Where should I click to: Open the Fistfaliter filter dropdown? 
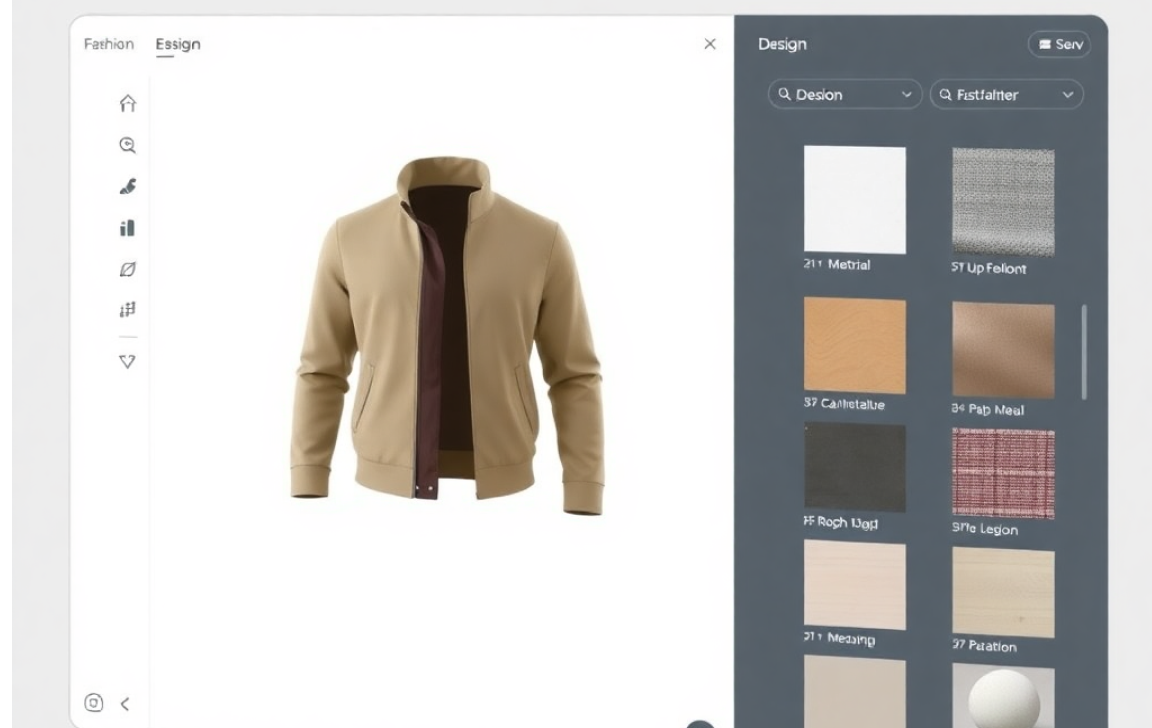pos(1006,95)
